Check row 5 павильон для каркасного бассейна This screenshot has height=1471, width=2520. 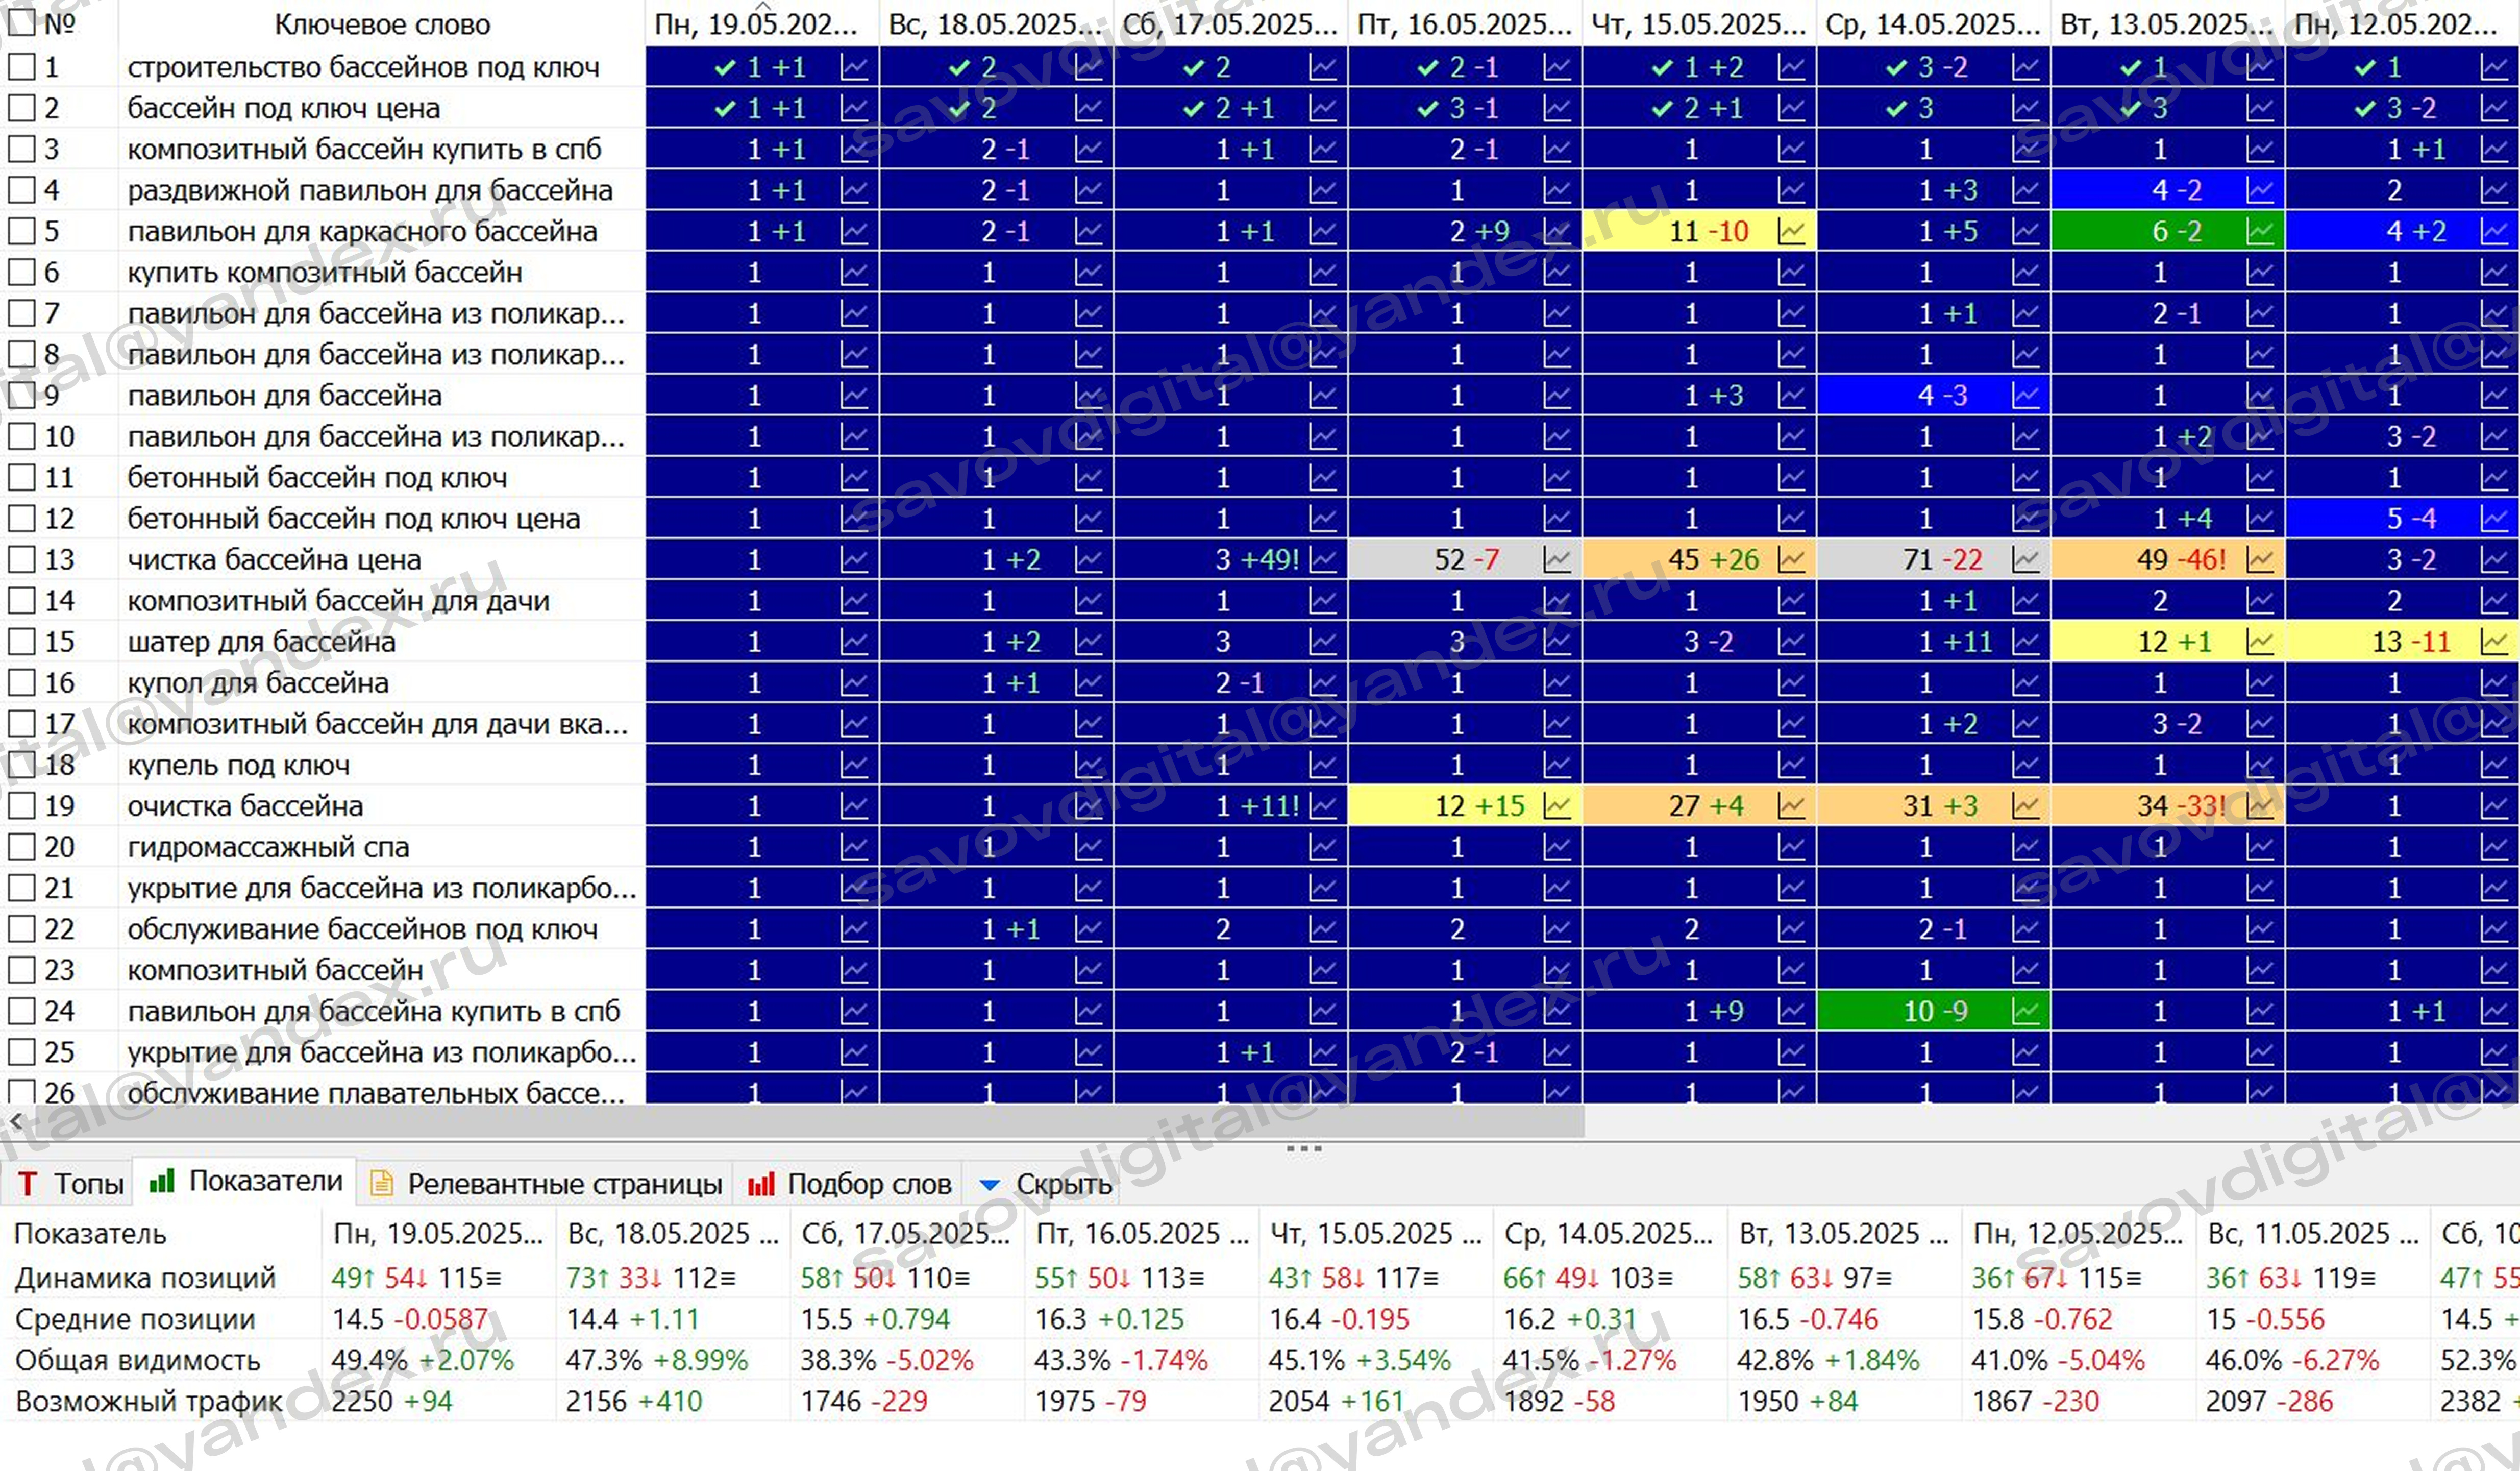point(21,231)
